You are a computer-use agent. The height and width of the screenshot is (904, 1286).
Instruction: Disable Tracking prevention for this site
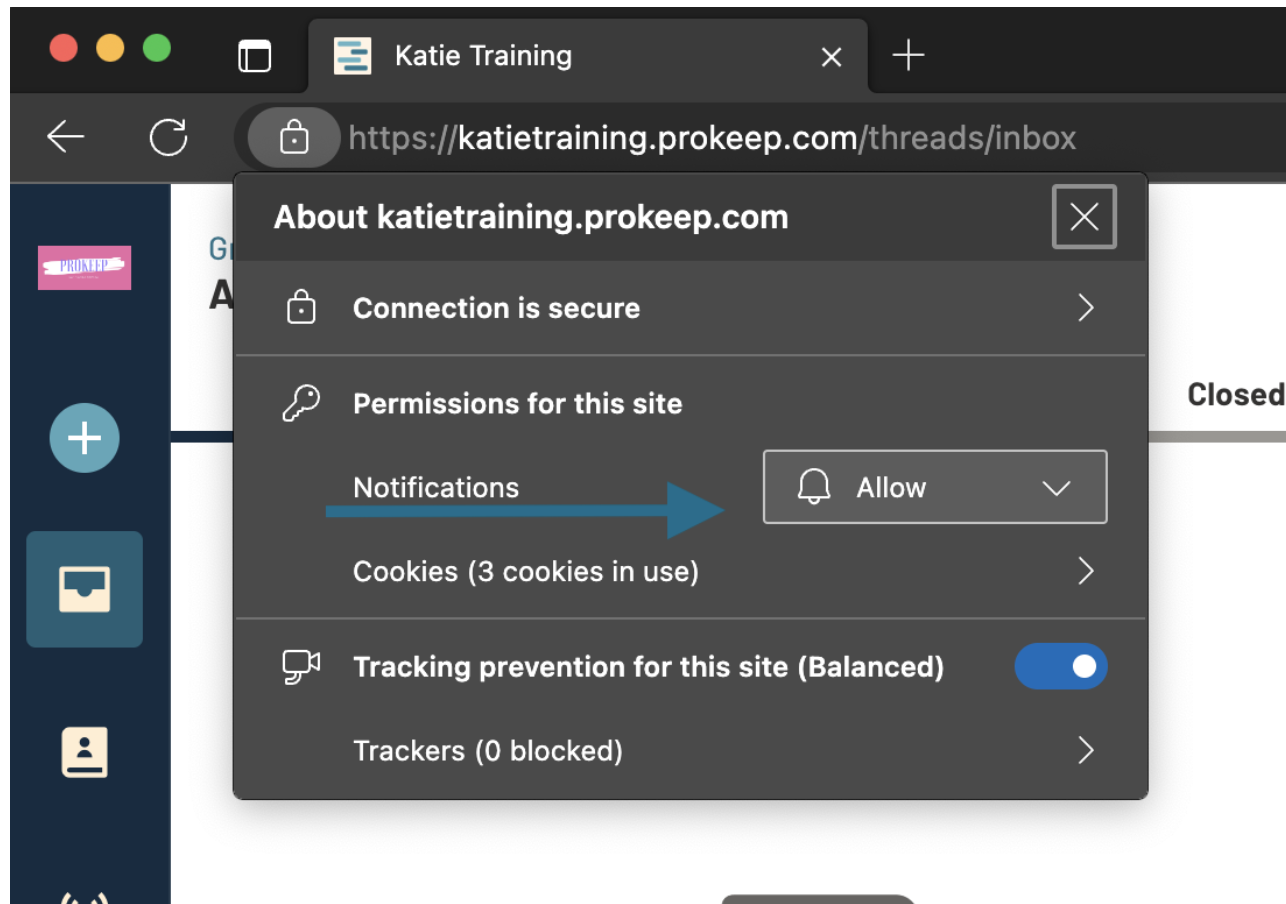click(1061, 666)
